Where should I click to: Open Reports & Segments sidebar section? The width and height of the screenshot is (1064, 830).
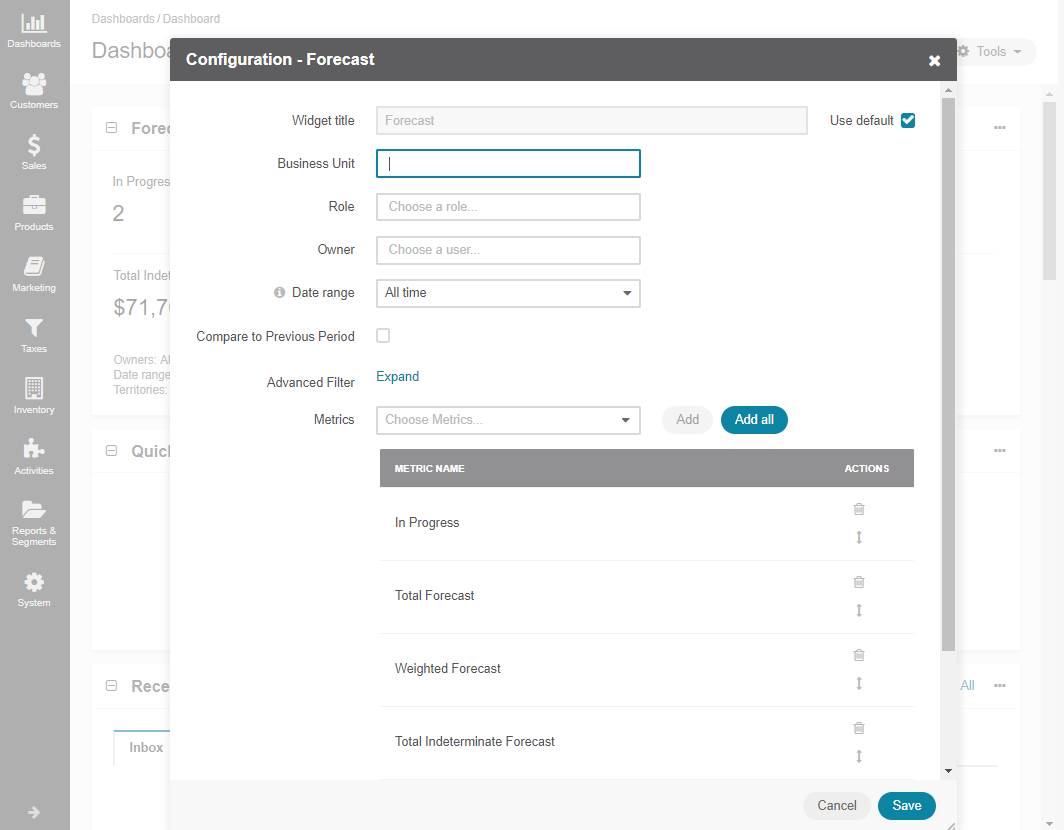[x=34, y=523]
